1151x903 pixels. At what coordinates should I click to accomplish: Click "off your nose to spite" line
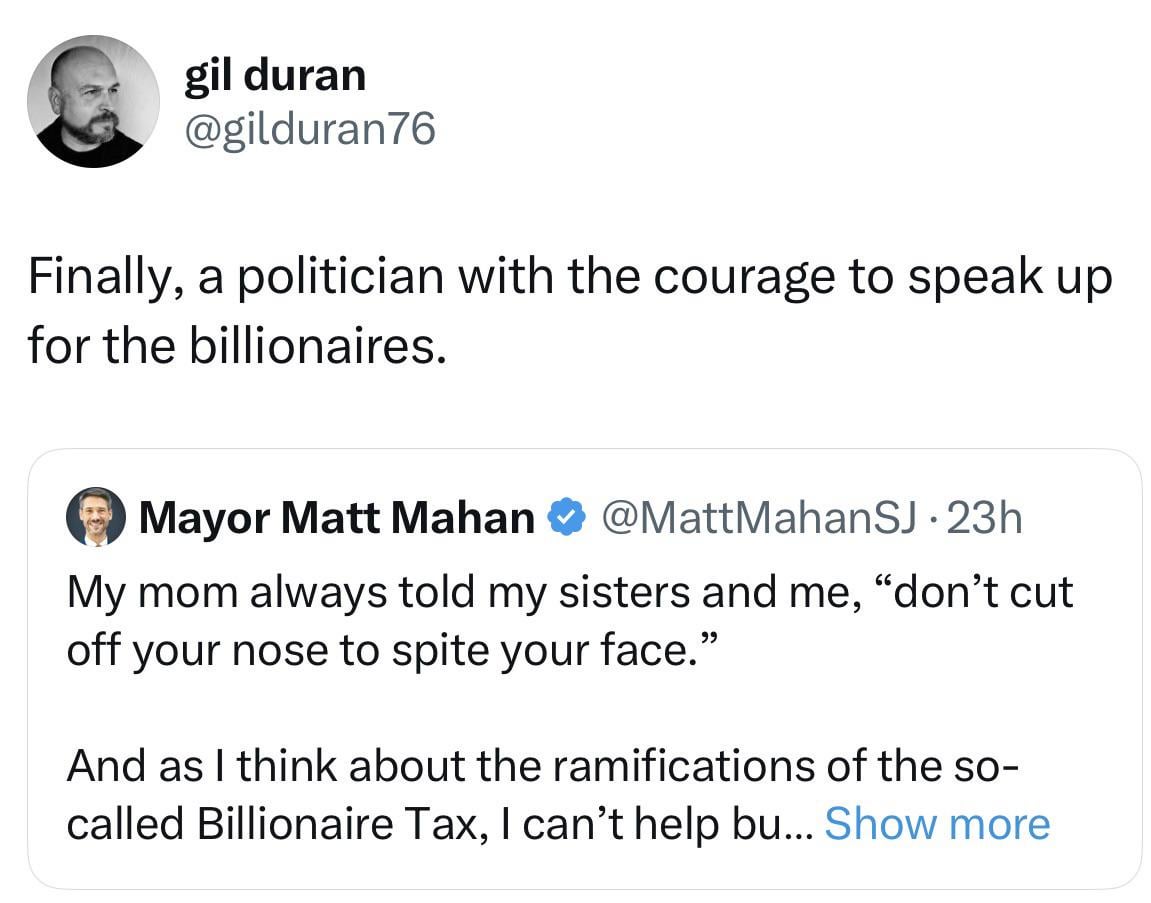(390, 651)
